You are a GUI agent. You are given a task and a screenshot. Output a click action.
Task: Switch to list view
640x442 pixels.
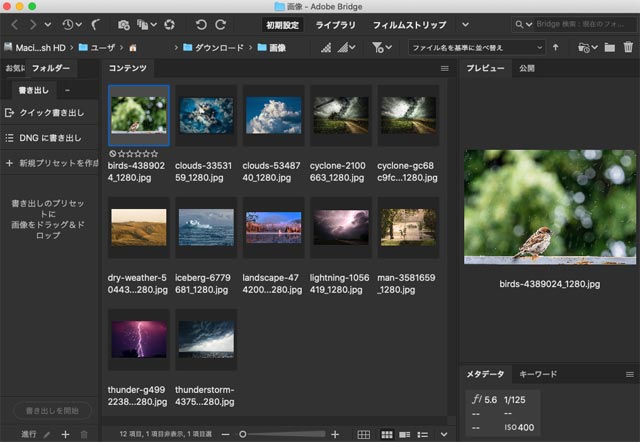423,435
